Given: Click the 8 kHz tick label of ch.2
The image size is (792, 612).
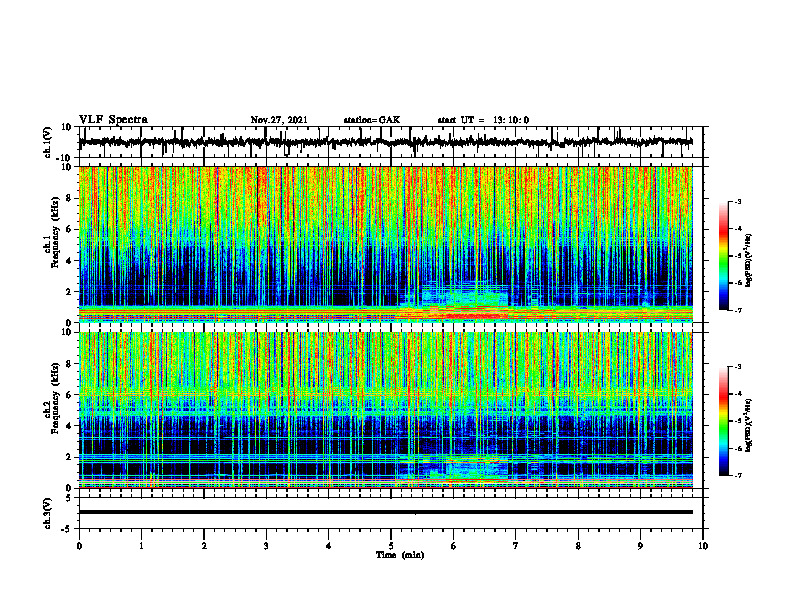Looking at the screenshot, I should pyautogui.click(x=69, y=364).
